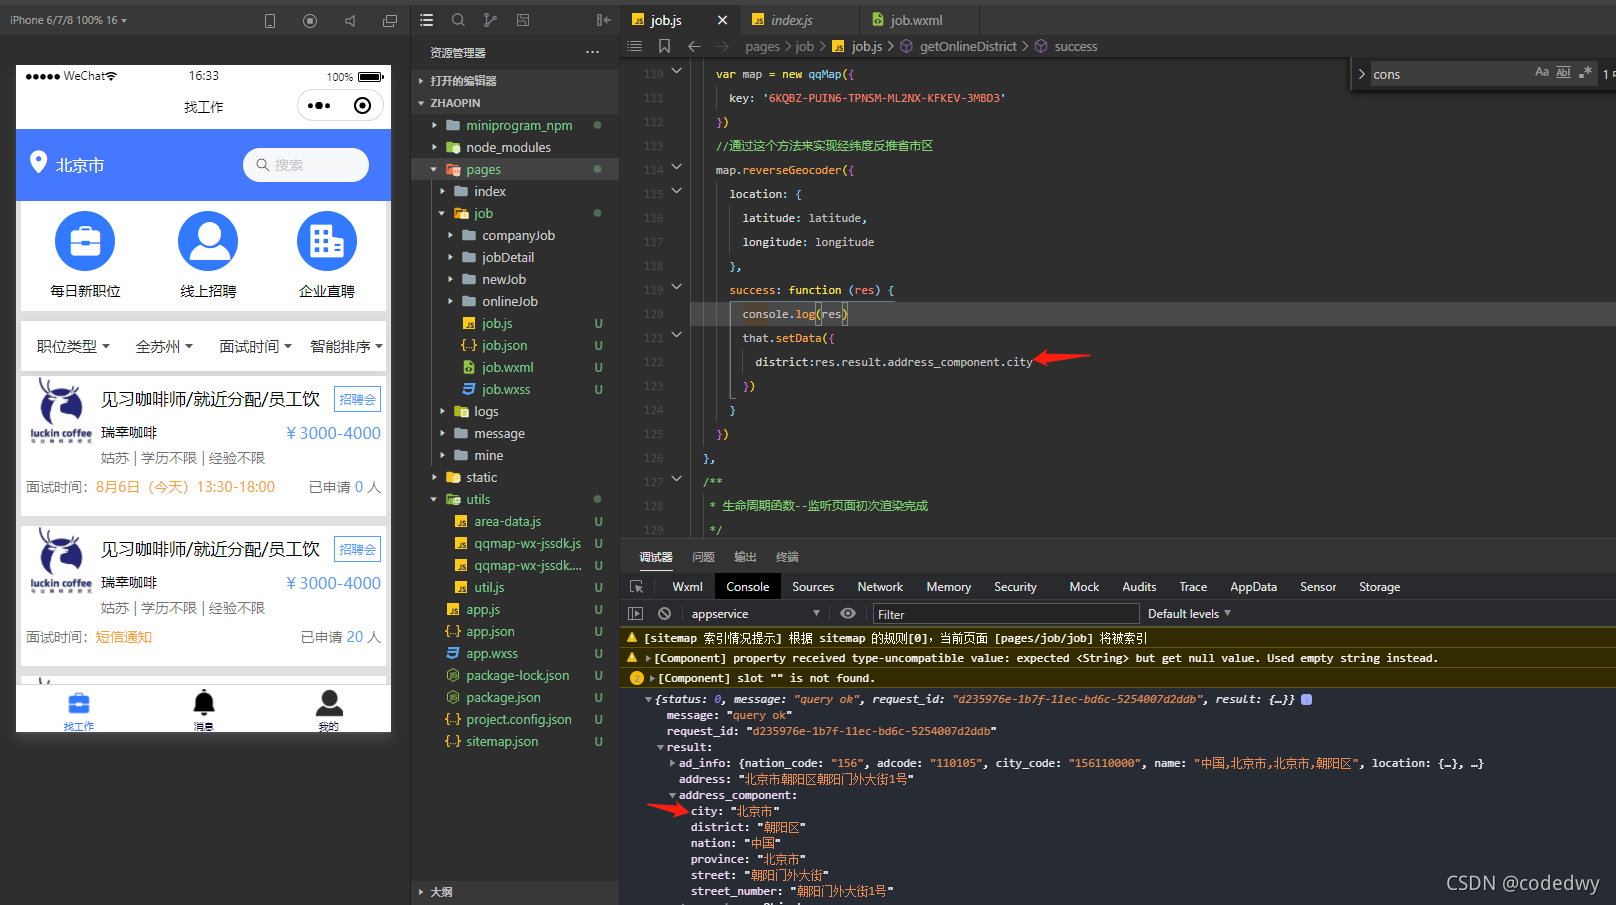Open the detached simulator window icon
The width and height of the screenshot is (1616, 905).
point(390,20)
